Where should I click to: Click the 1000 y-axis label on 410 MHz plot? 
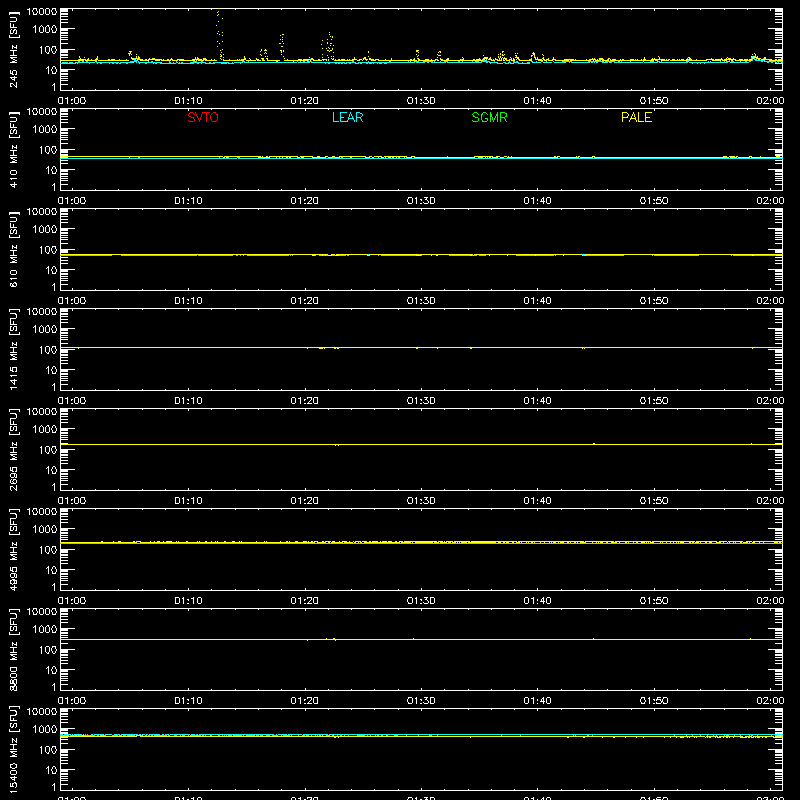(x=45, y=130)
